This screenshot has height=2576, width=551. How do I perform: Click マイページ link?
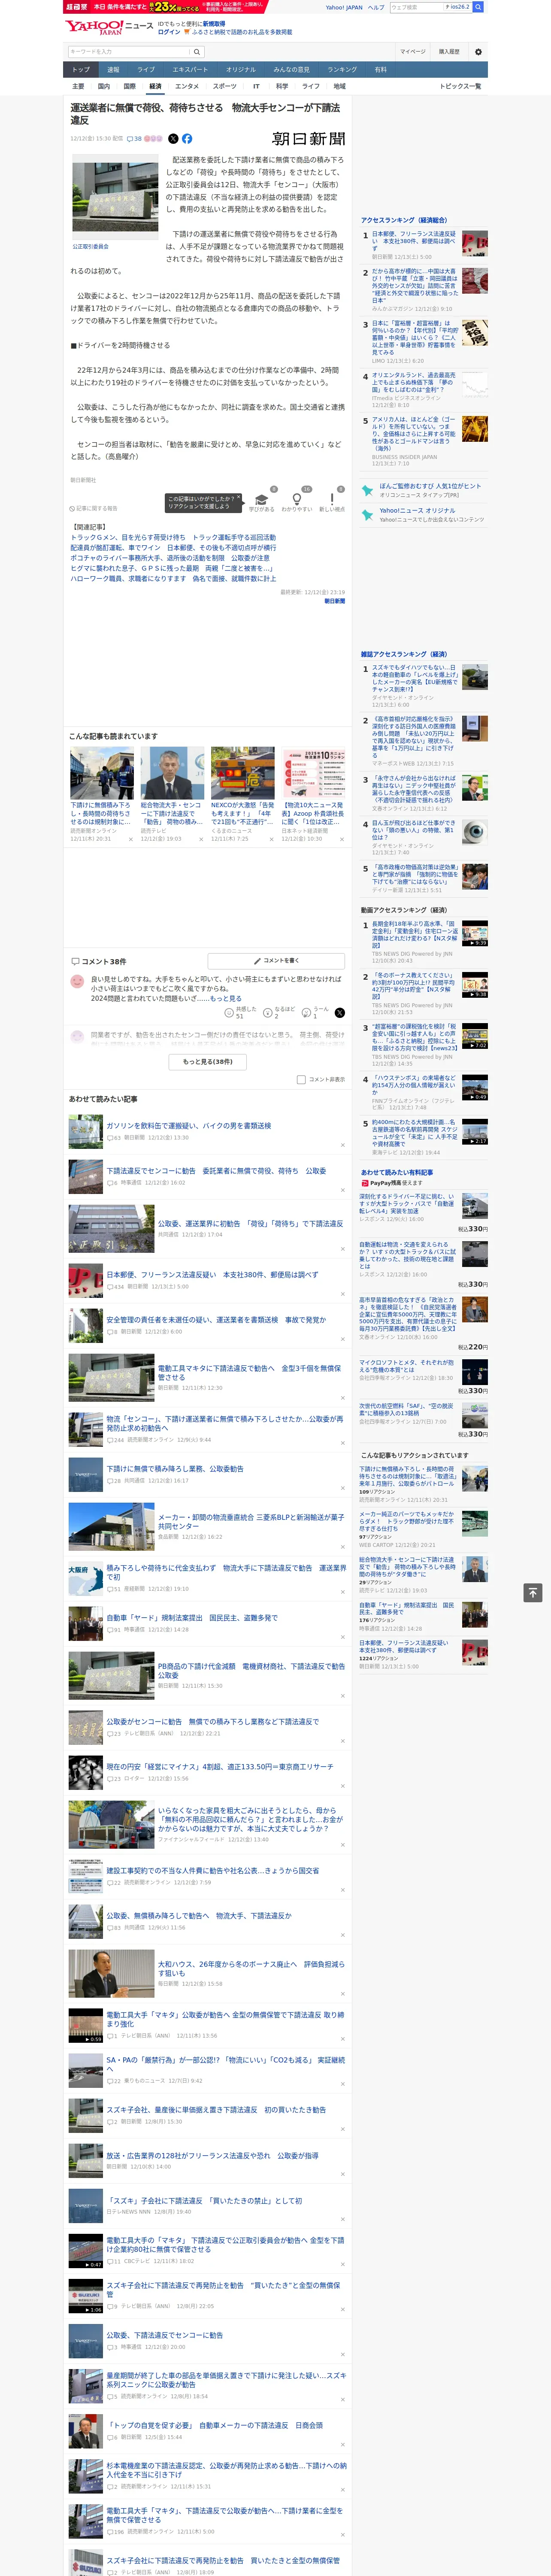click(412, 52)
